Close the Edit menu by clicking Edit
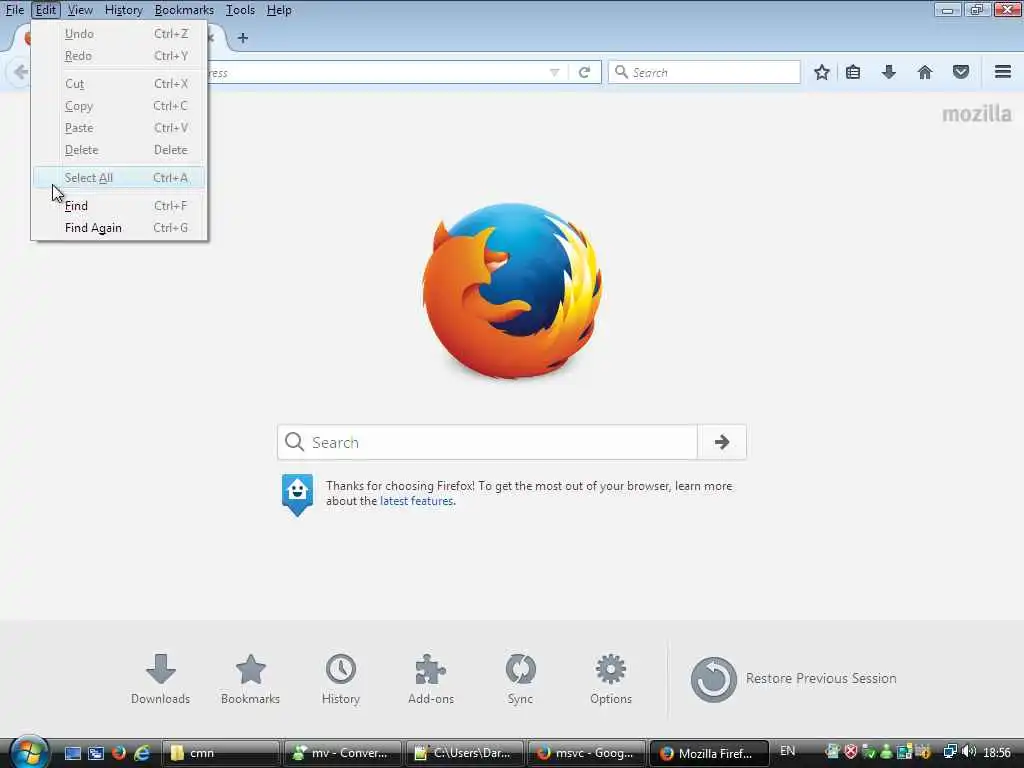 click(x=45, y=10)
